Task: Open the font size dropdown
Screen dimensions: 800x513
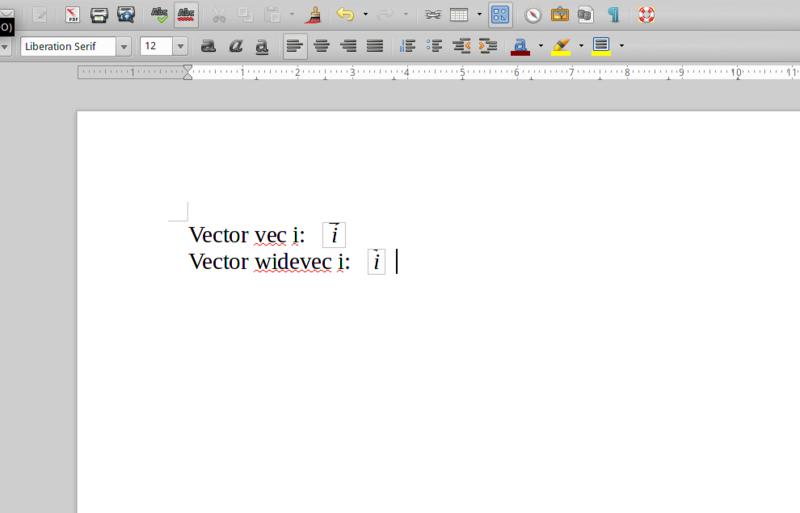Action: [180, 46]
